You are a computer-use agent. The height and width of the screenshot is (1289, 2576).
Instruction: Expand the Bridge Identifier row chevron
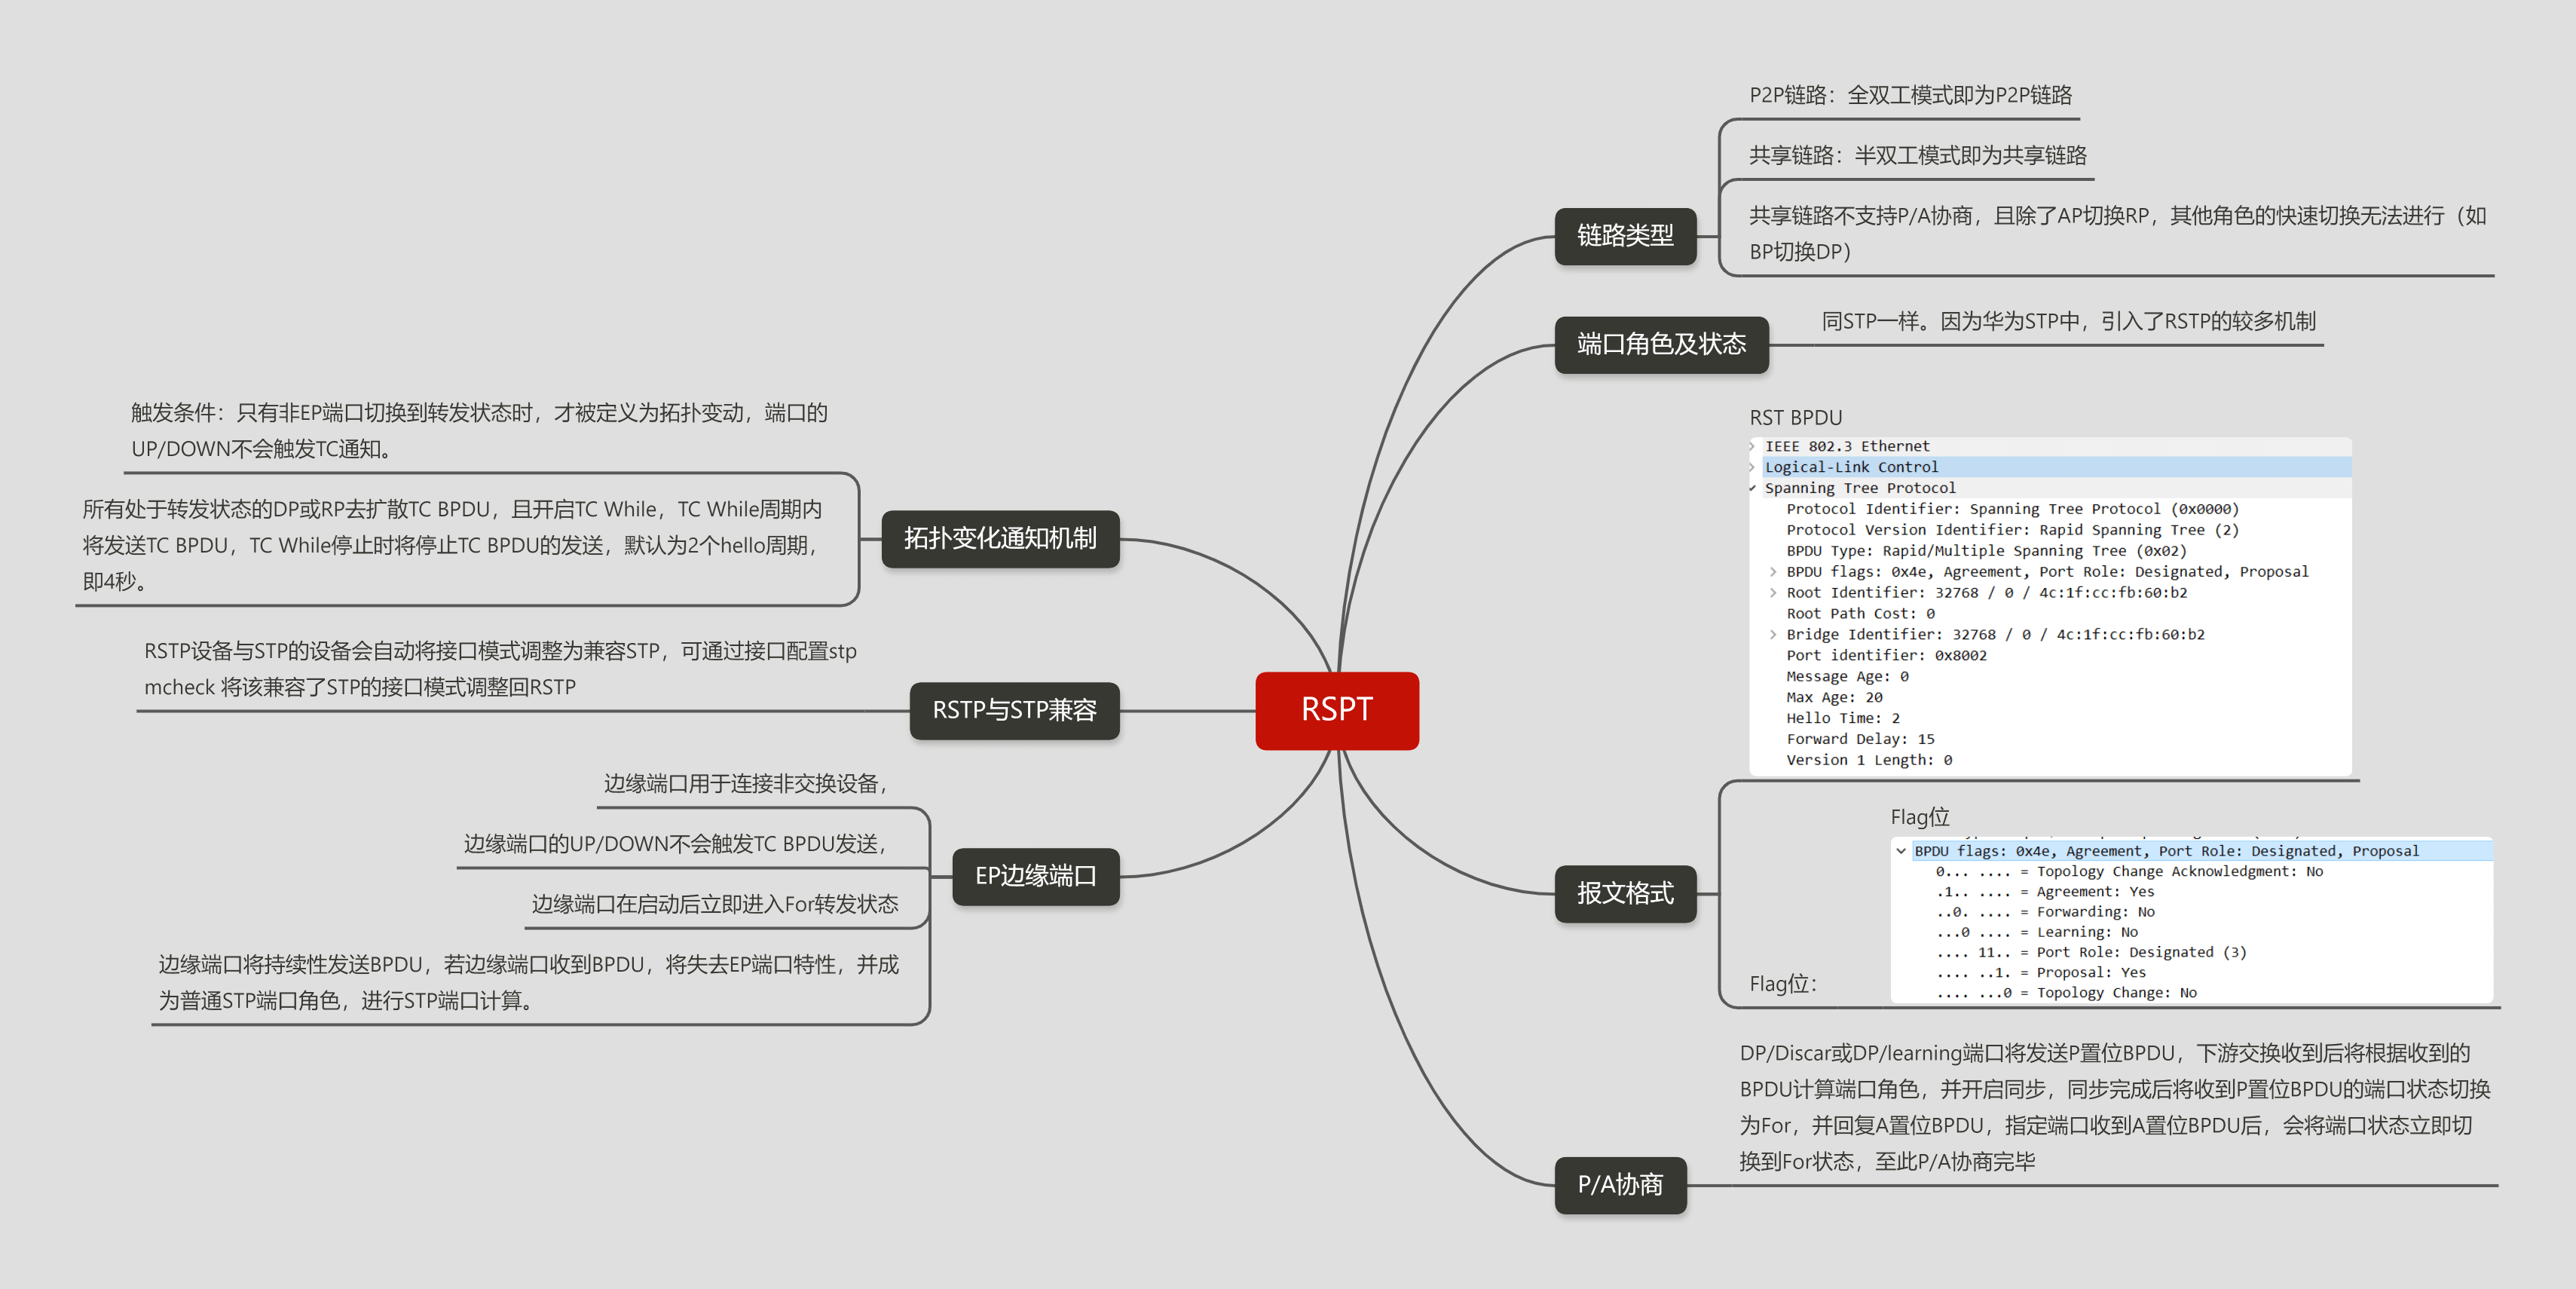pos(1773,635)
